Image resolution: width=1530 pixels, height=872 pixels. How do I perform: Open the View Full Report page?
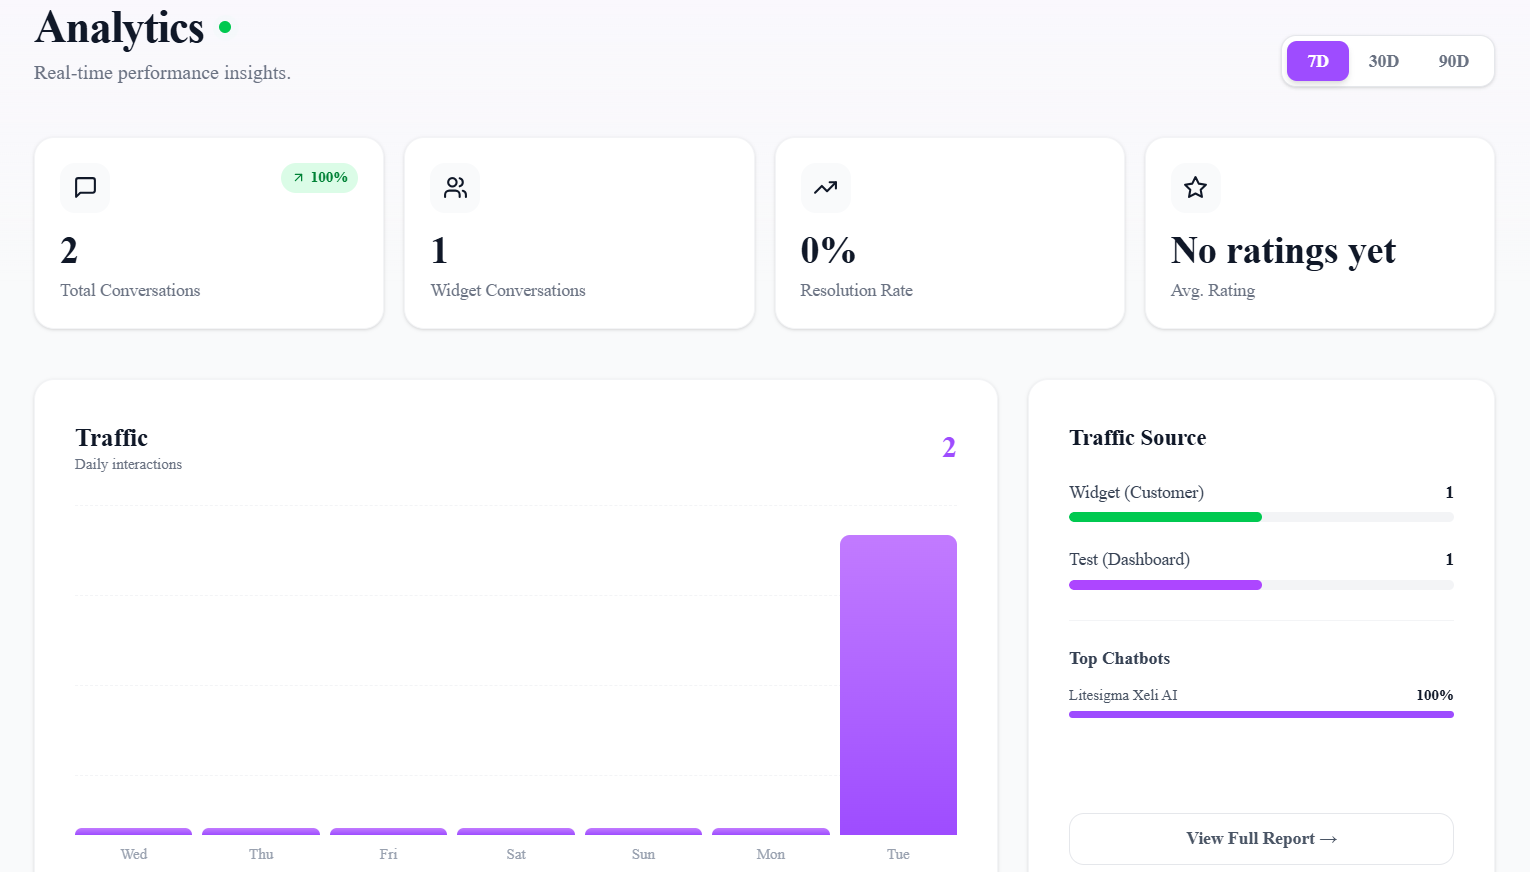(x=1261, y=839)
